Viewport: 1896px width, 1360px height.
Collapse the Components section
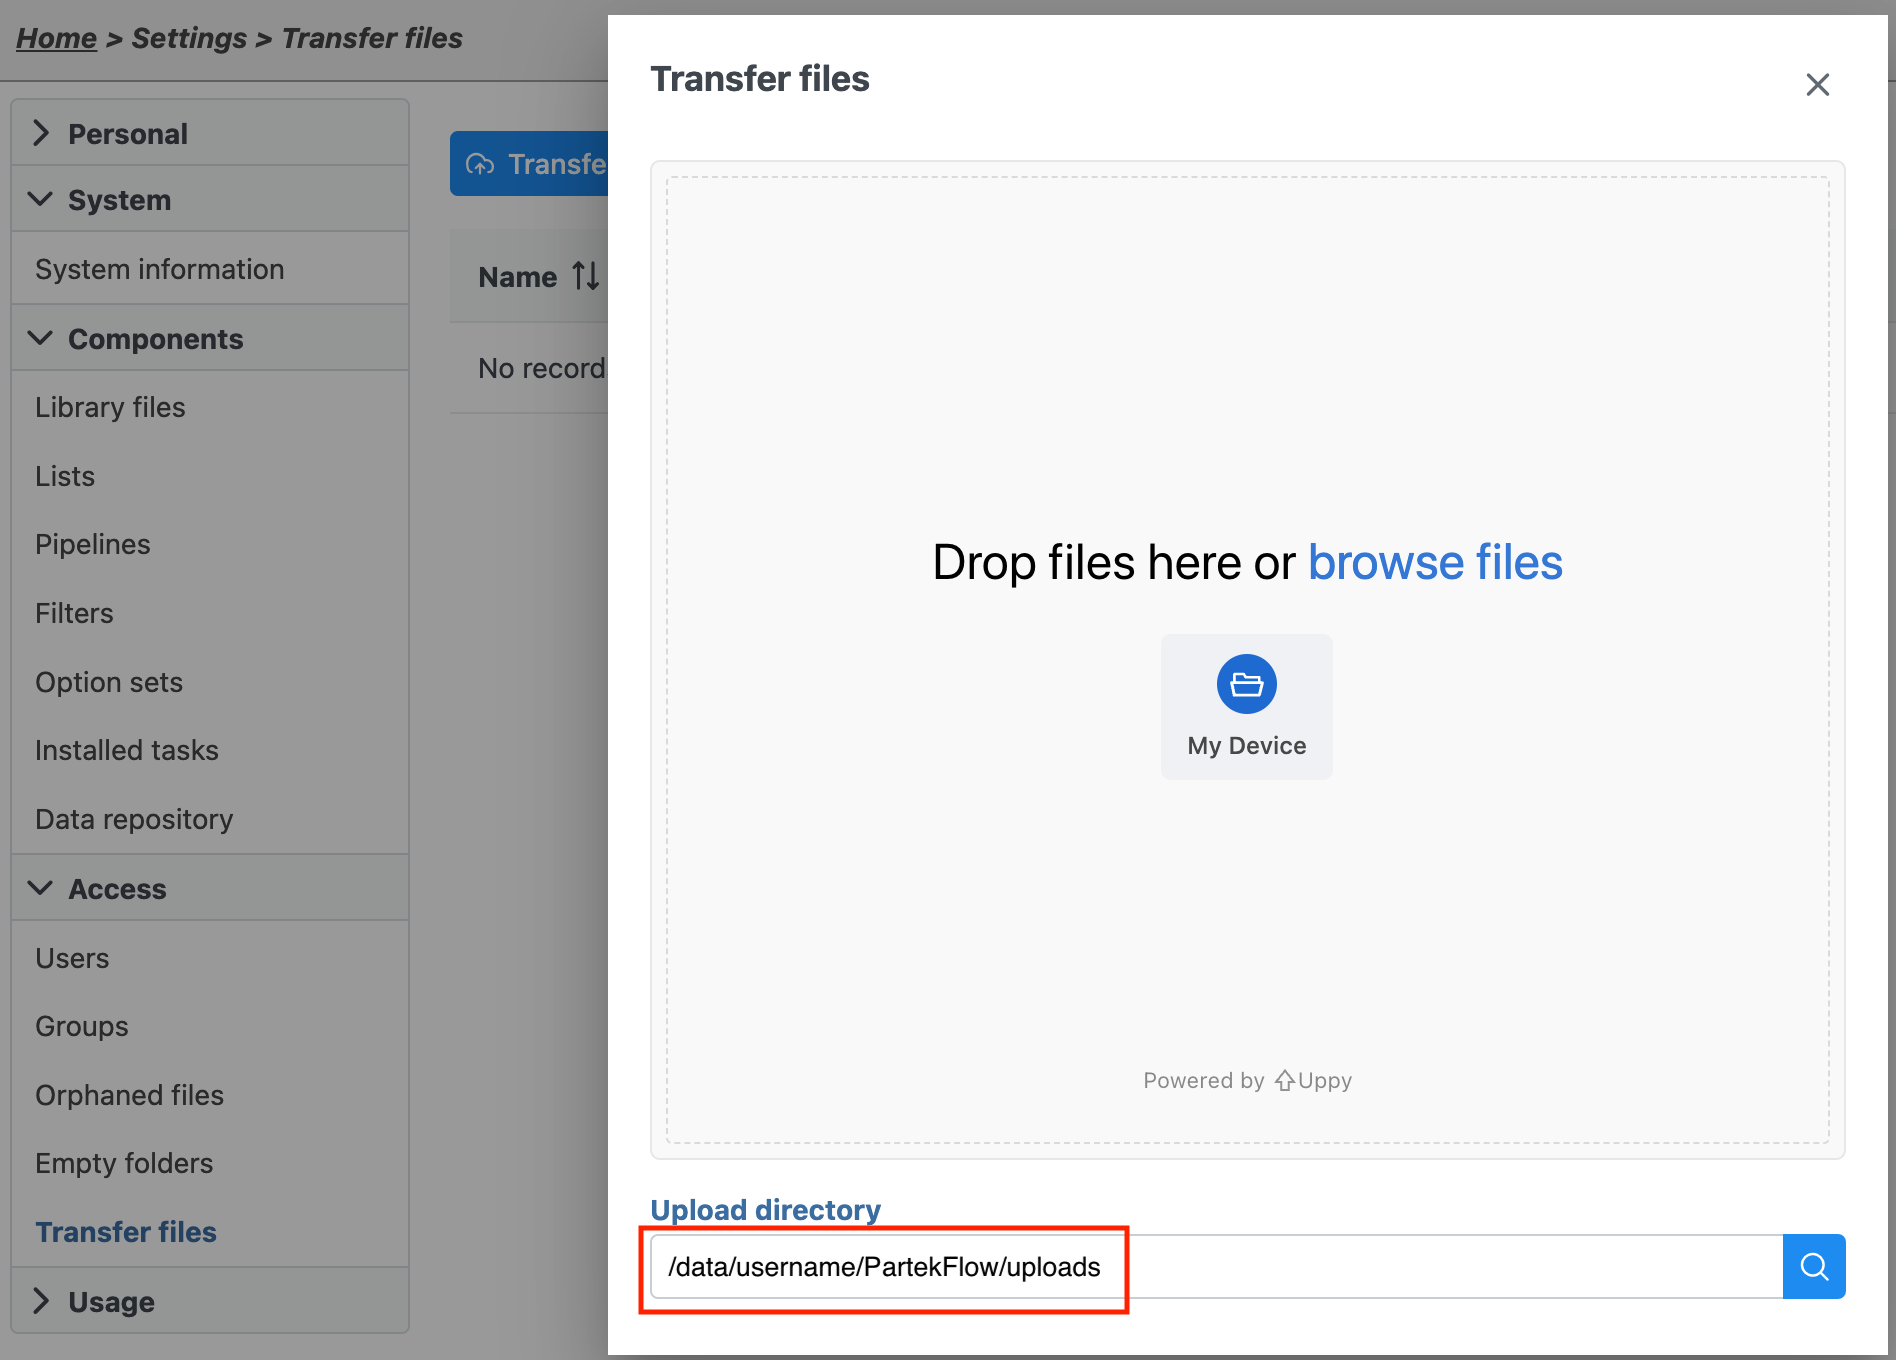41,339
